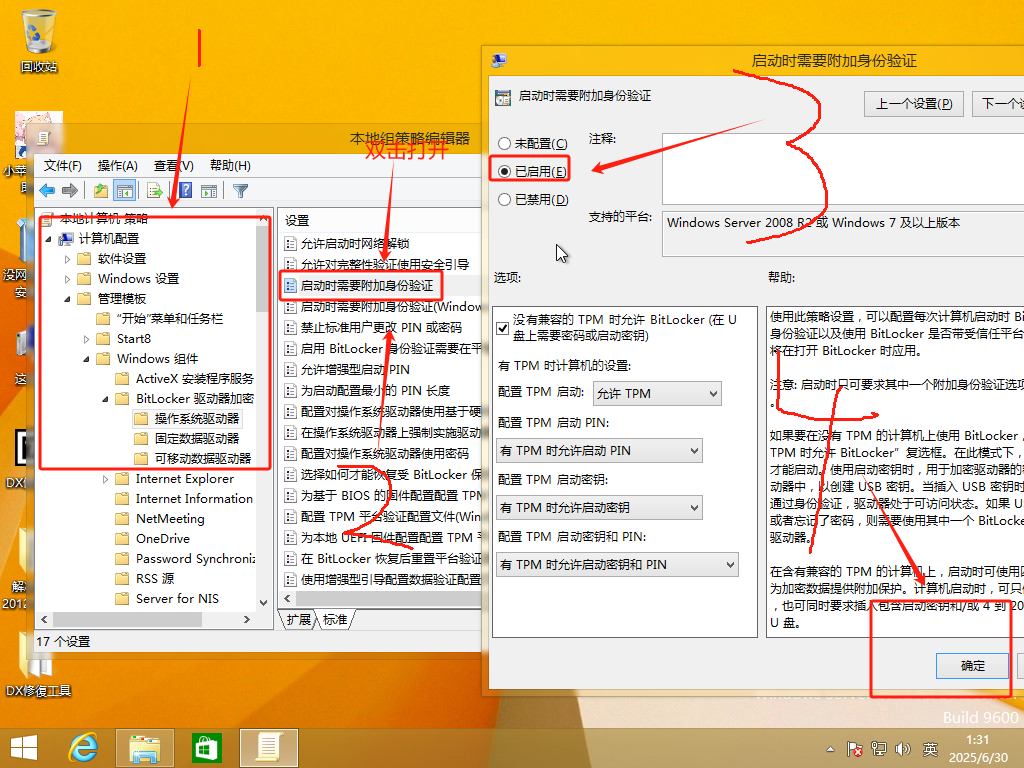Click the 确定 button
This screenshot has width=1024, height=768.
click(972, 665)
